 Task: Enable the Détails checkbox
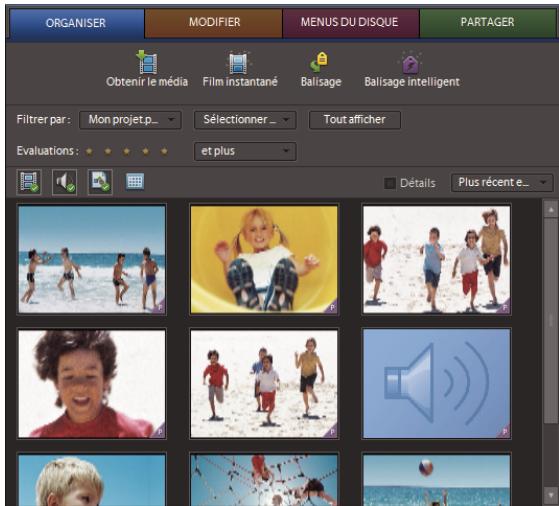(390, 183)
